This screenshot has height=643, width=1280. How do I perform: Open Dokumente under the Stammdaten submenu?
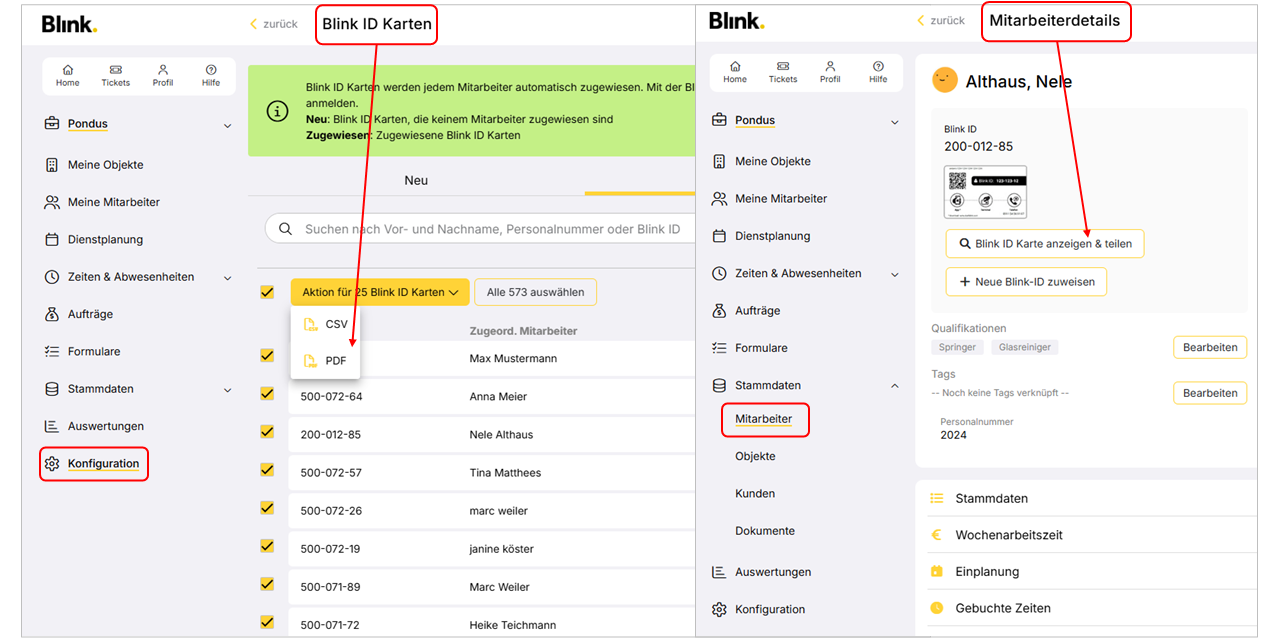(765, 531)
